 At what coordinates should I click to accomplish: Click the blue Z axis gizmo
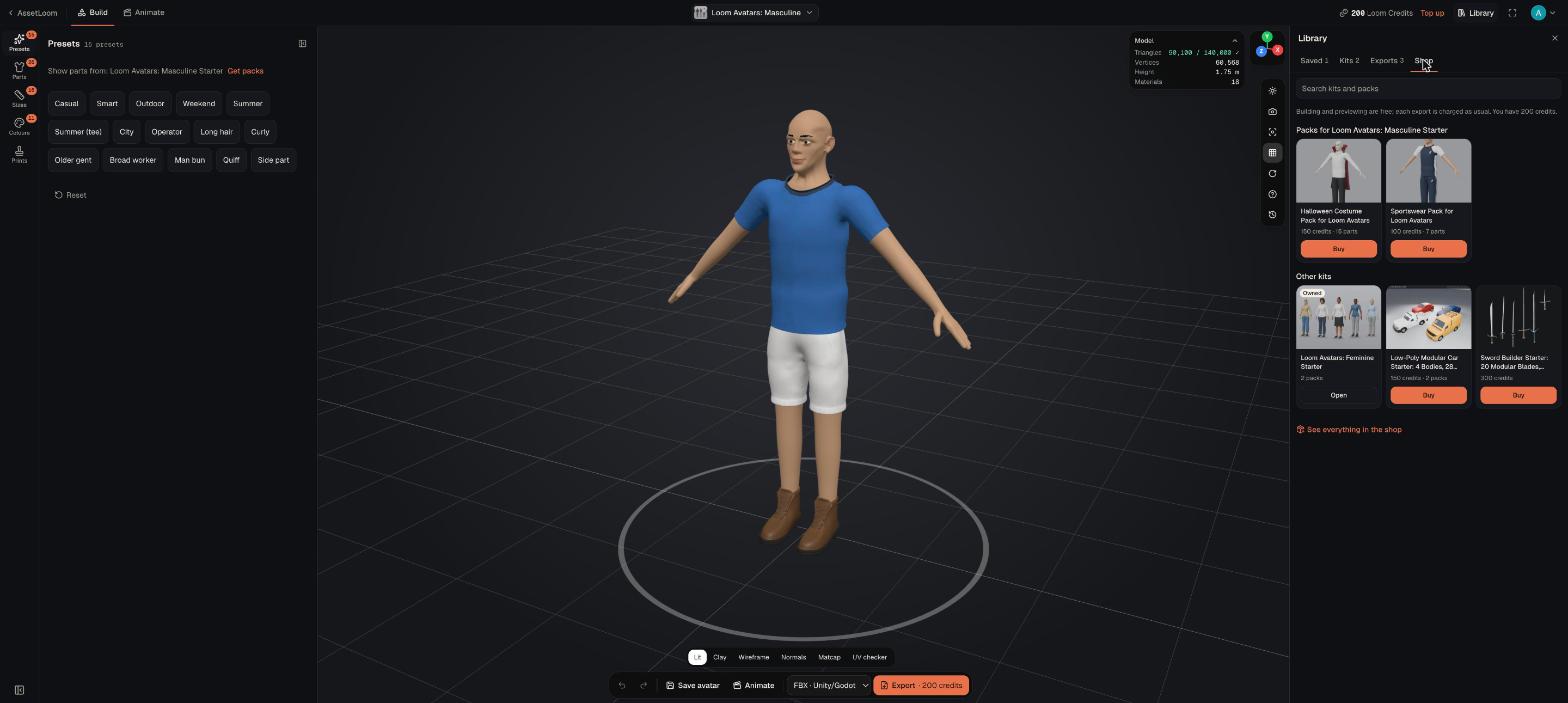click(x=1261, y=51)
